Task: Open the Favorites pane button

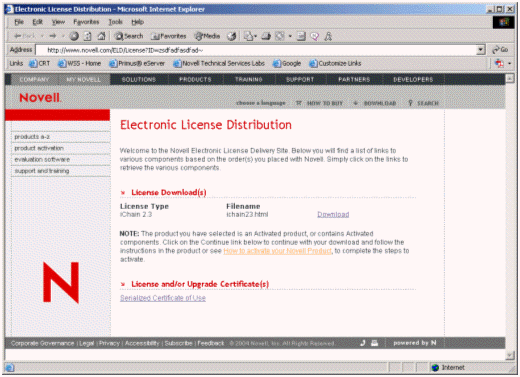Action: coord(168,36)
